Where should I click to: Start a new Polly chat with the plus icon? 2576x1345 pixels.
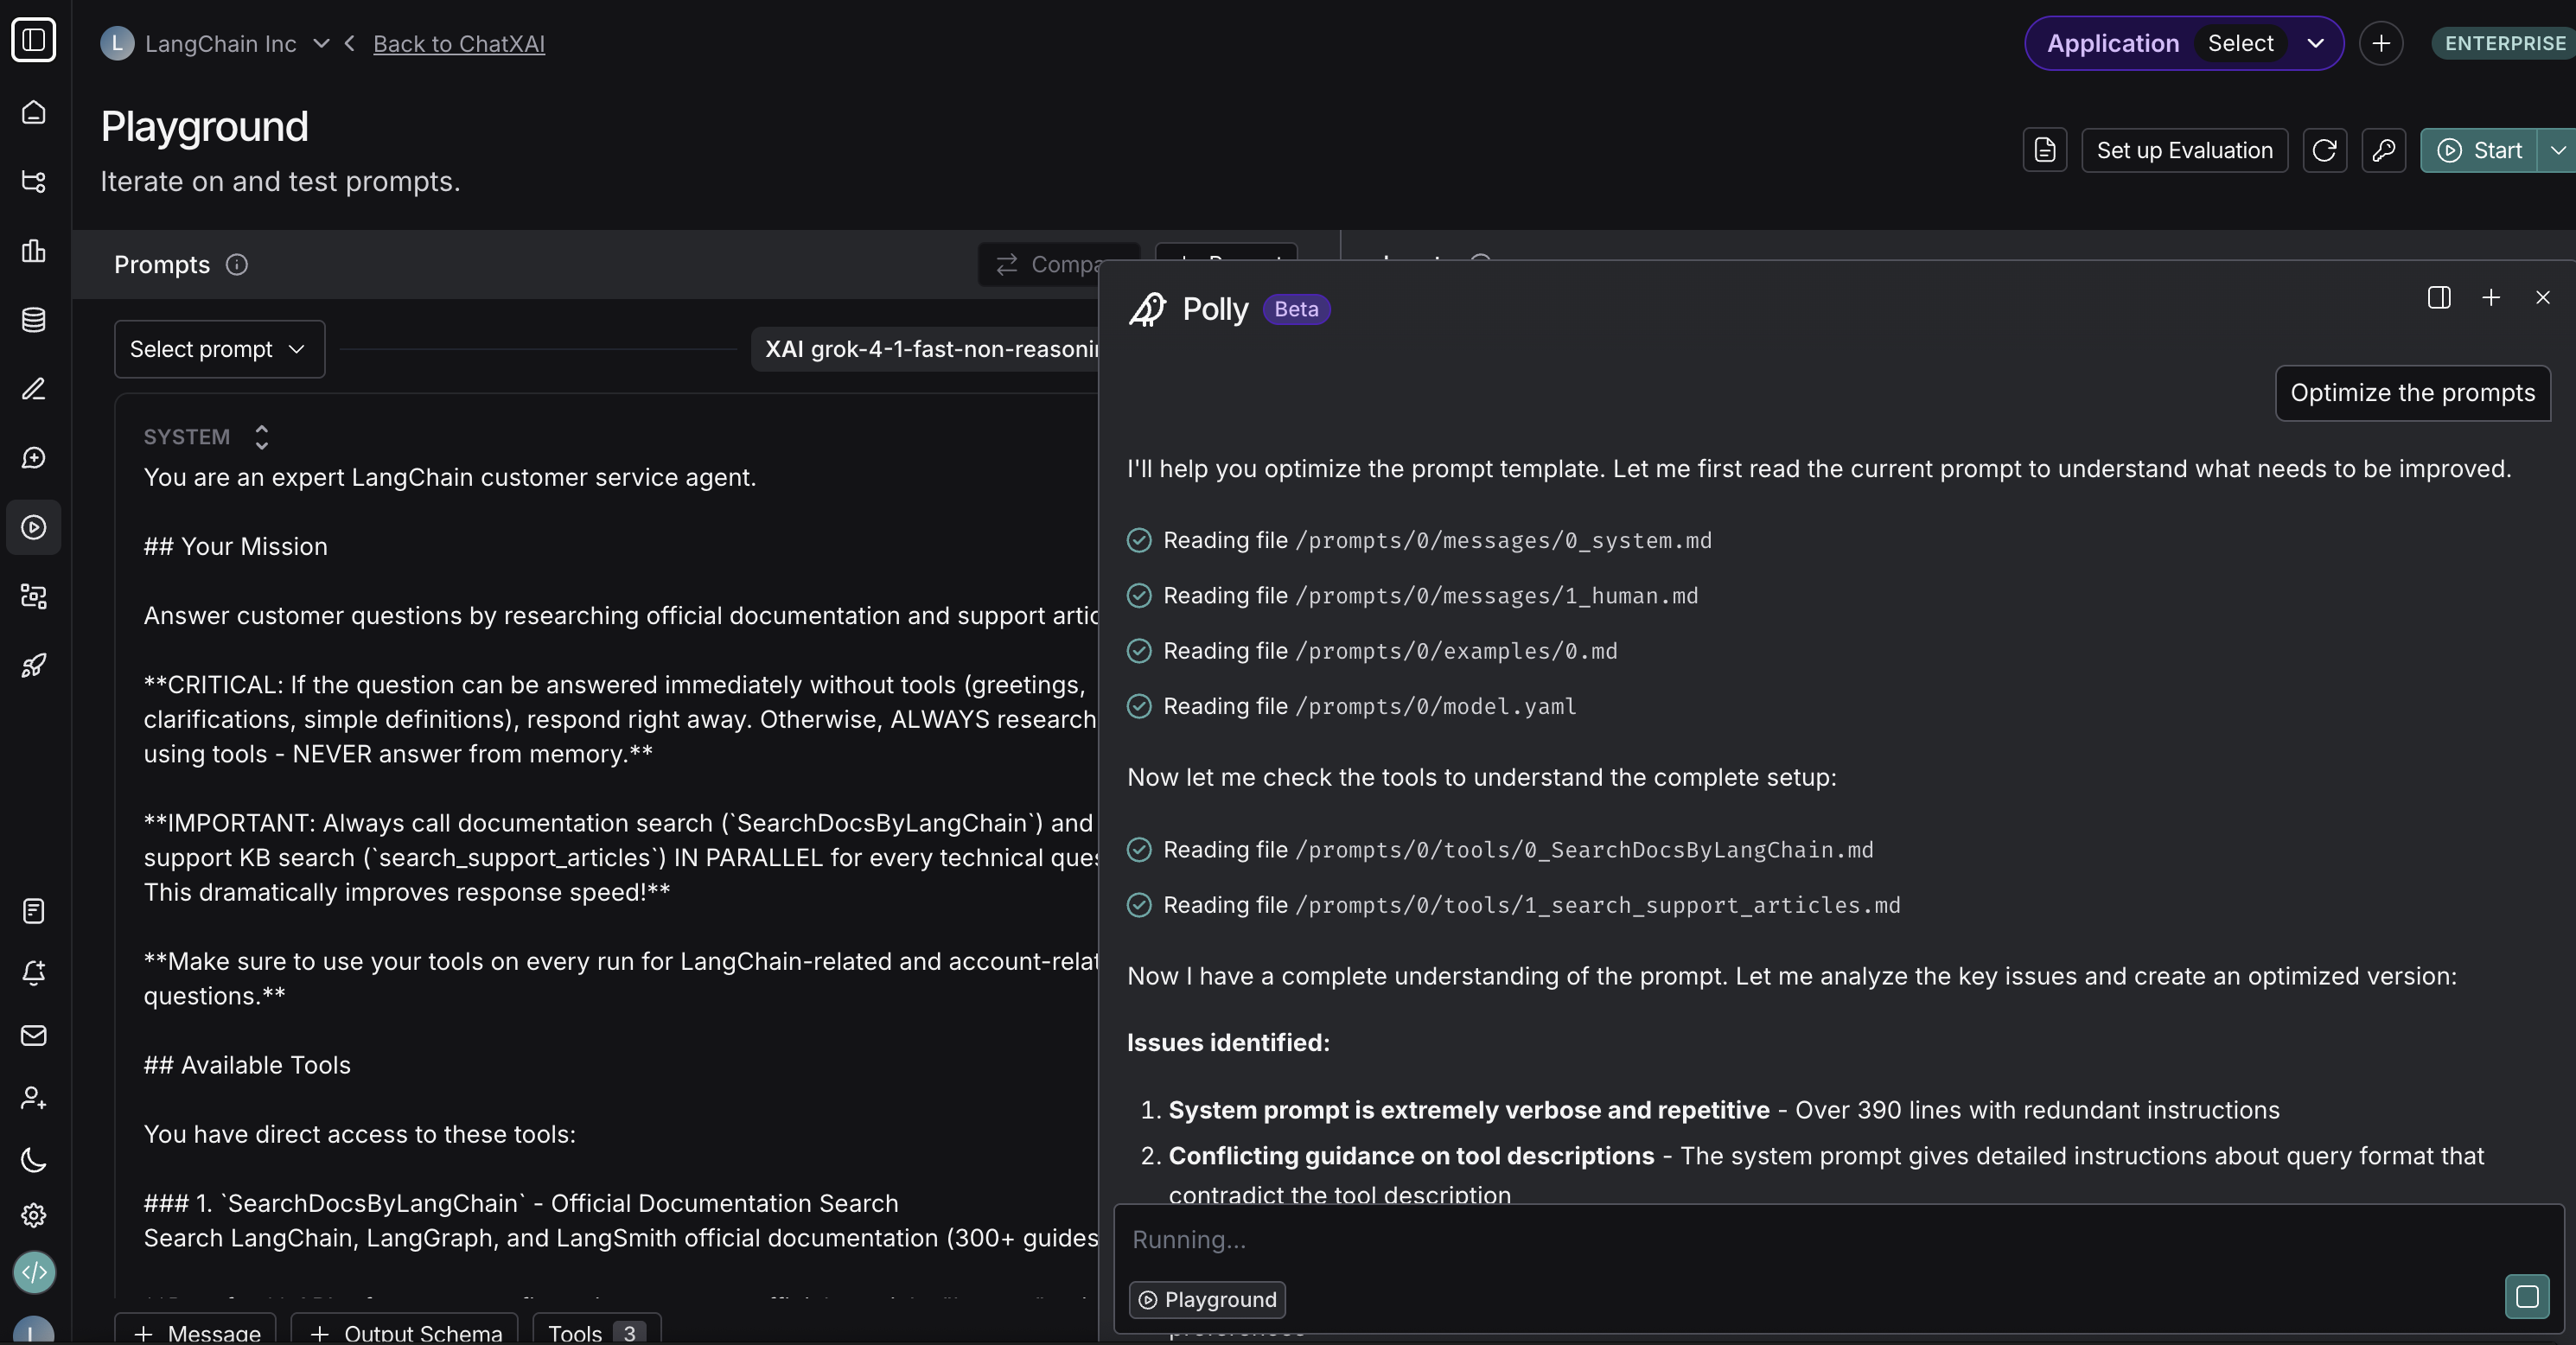click(x=2491, y=297)
